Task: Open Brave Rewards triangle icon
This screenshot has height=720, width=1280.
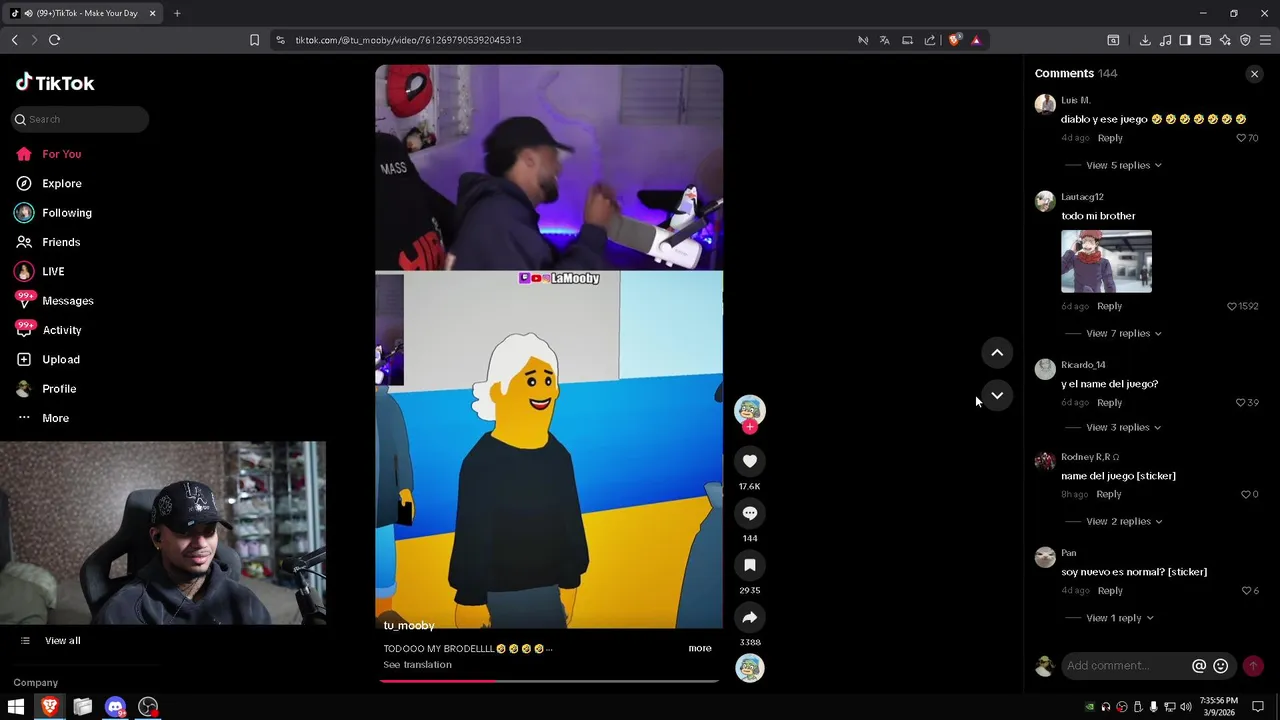Action: [976, 40]
